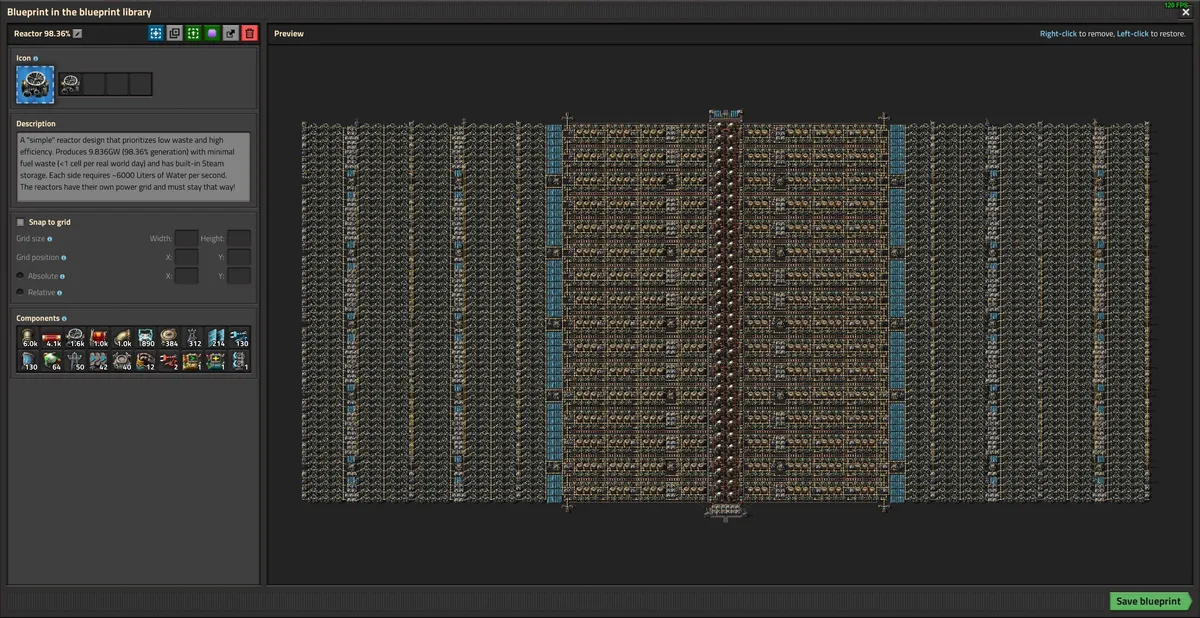
Task: Click the grid size Height field
Action: [239, 238]
